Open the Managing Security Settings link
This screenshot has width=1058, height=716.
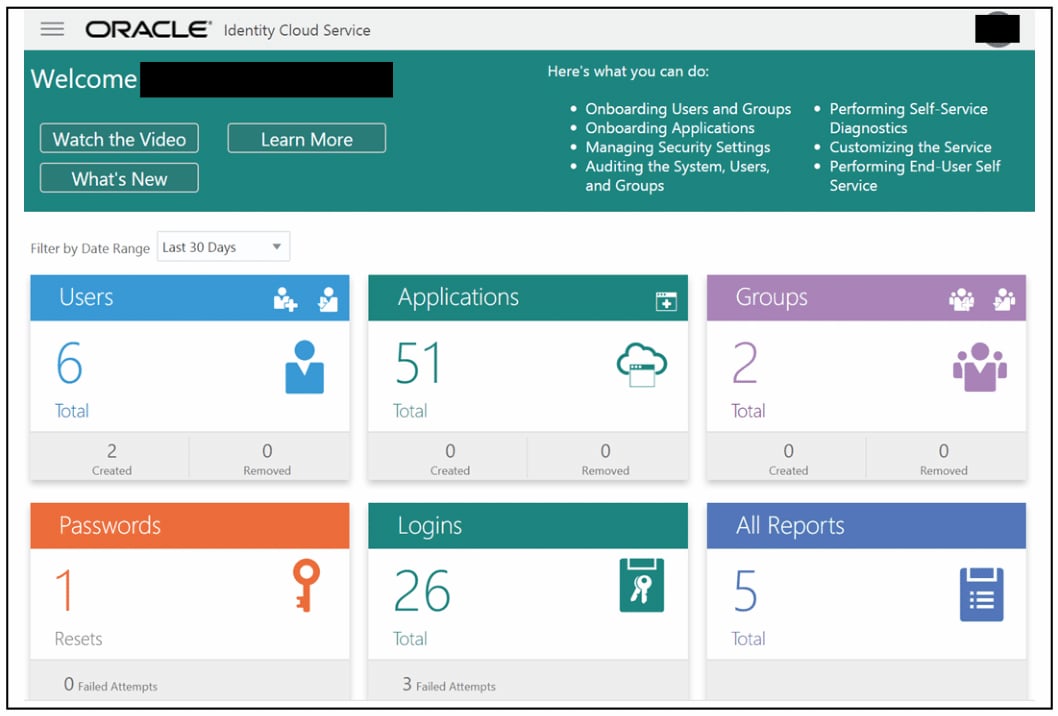tap(677, 147)
